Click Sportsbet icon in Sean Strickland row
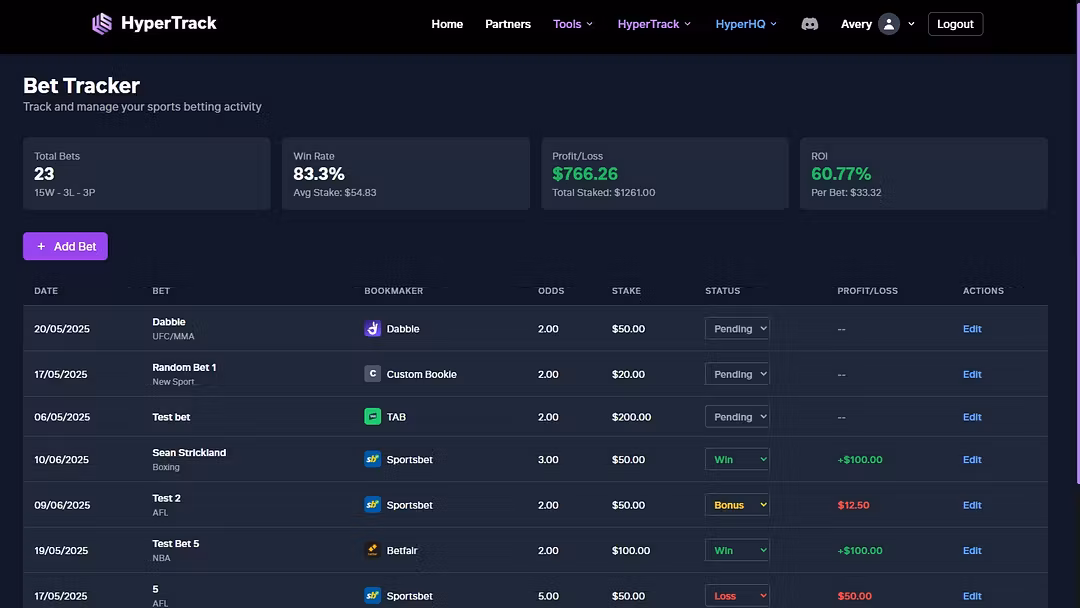1080x608 pixels. point(373,459)
